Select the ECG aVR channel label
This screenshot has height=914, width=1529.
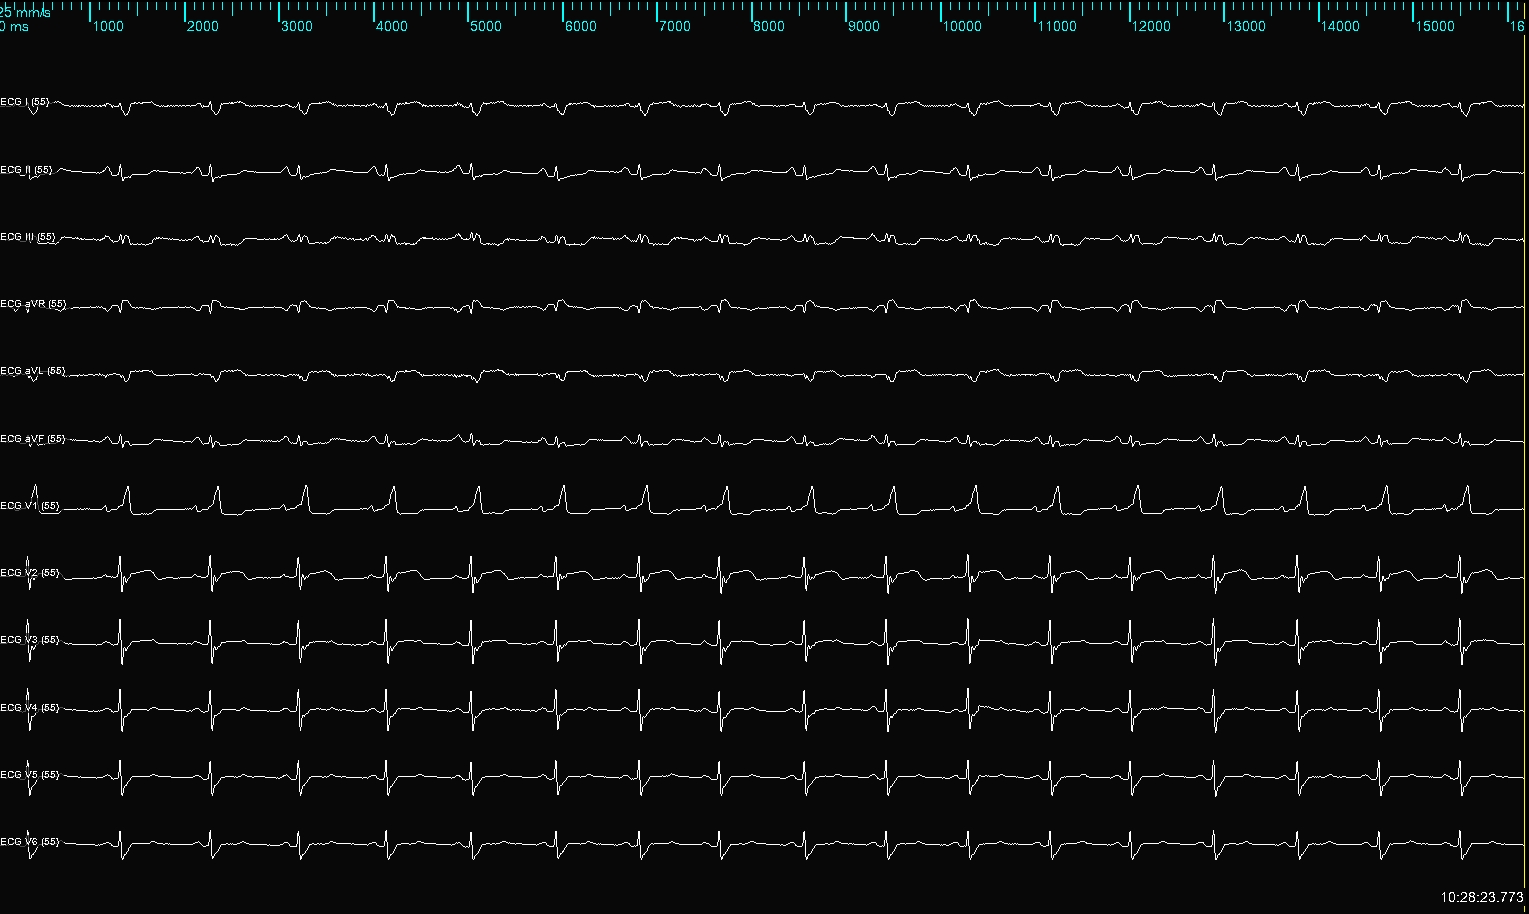(33, 304)
